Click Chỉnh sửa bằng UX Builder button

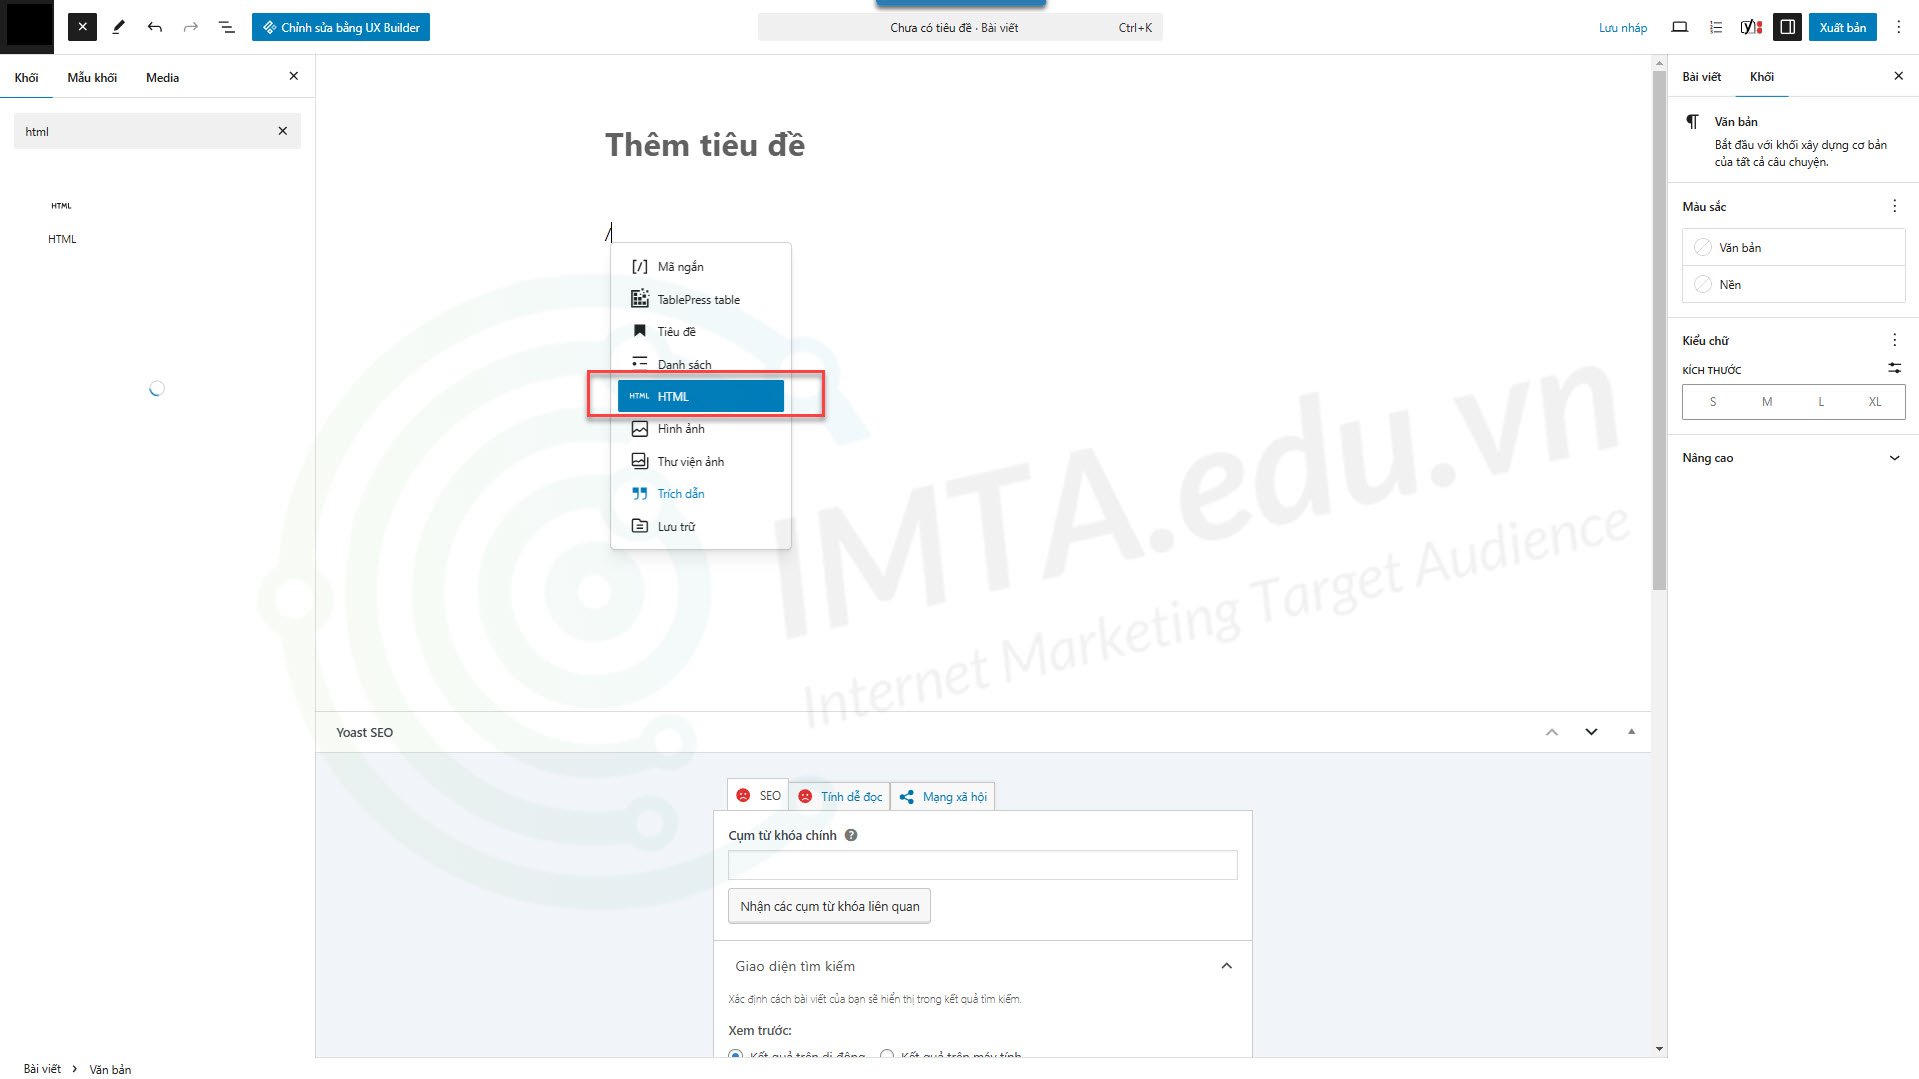(341, 27)
